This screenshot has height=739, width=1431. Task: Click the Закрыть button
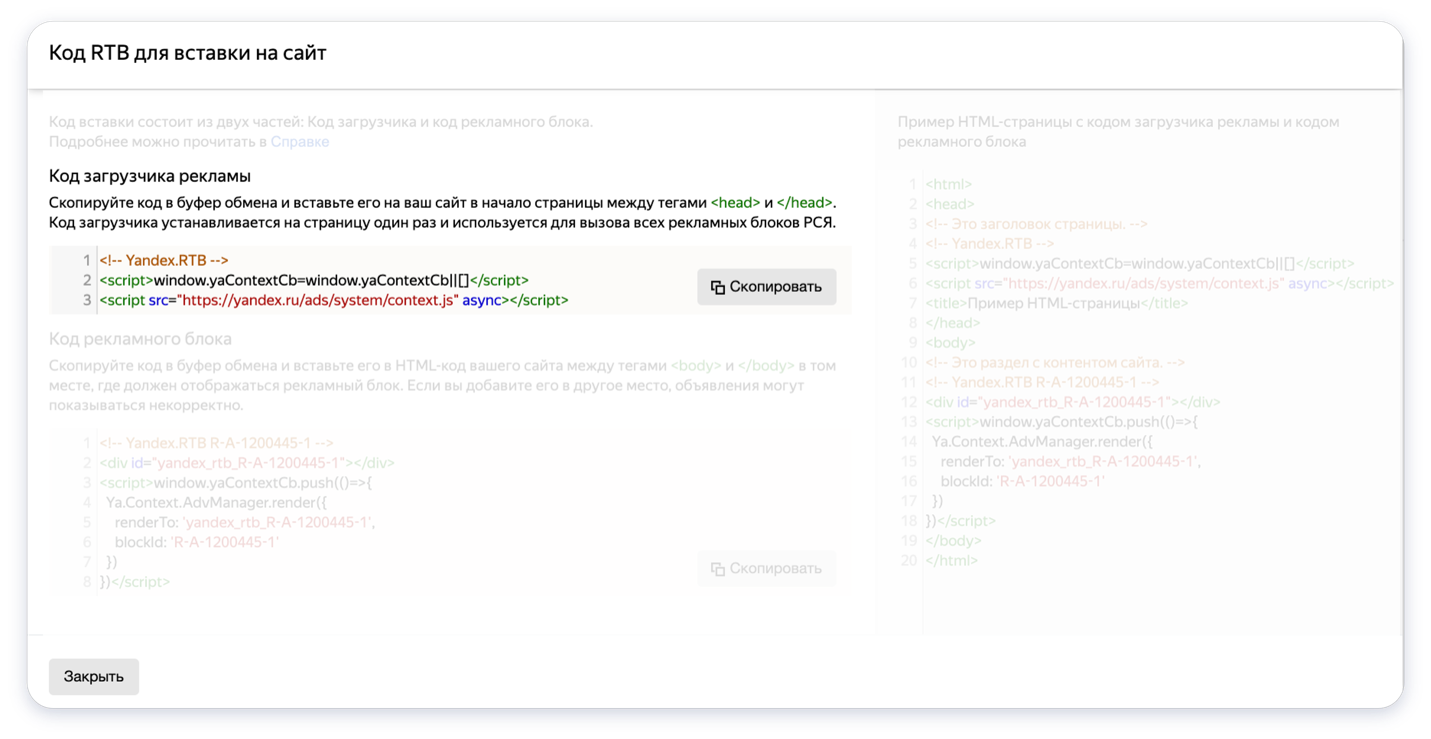[x=94, y=677]
